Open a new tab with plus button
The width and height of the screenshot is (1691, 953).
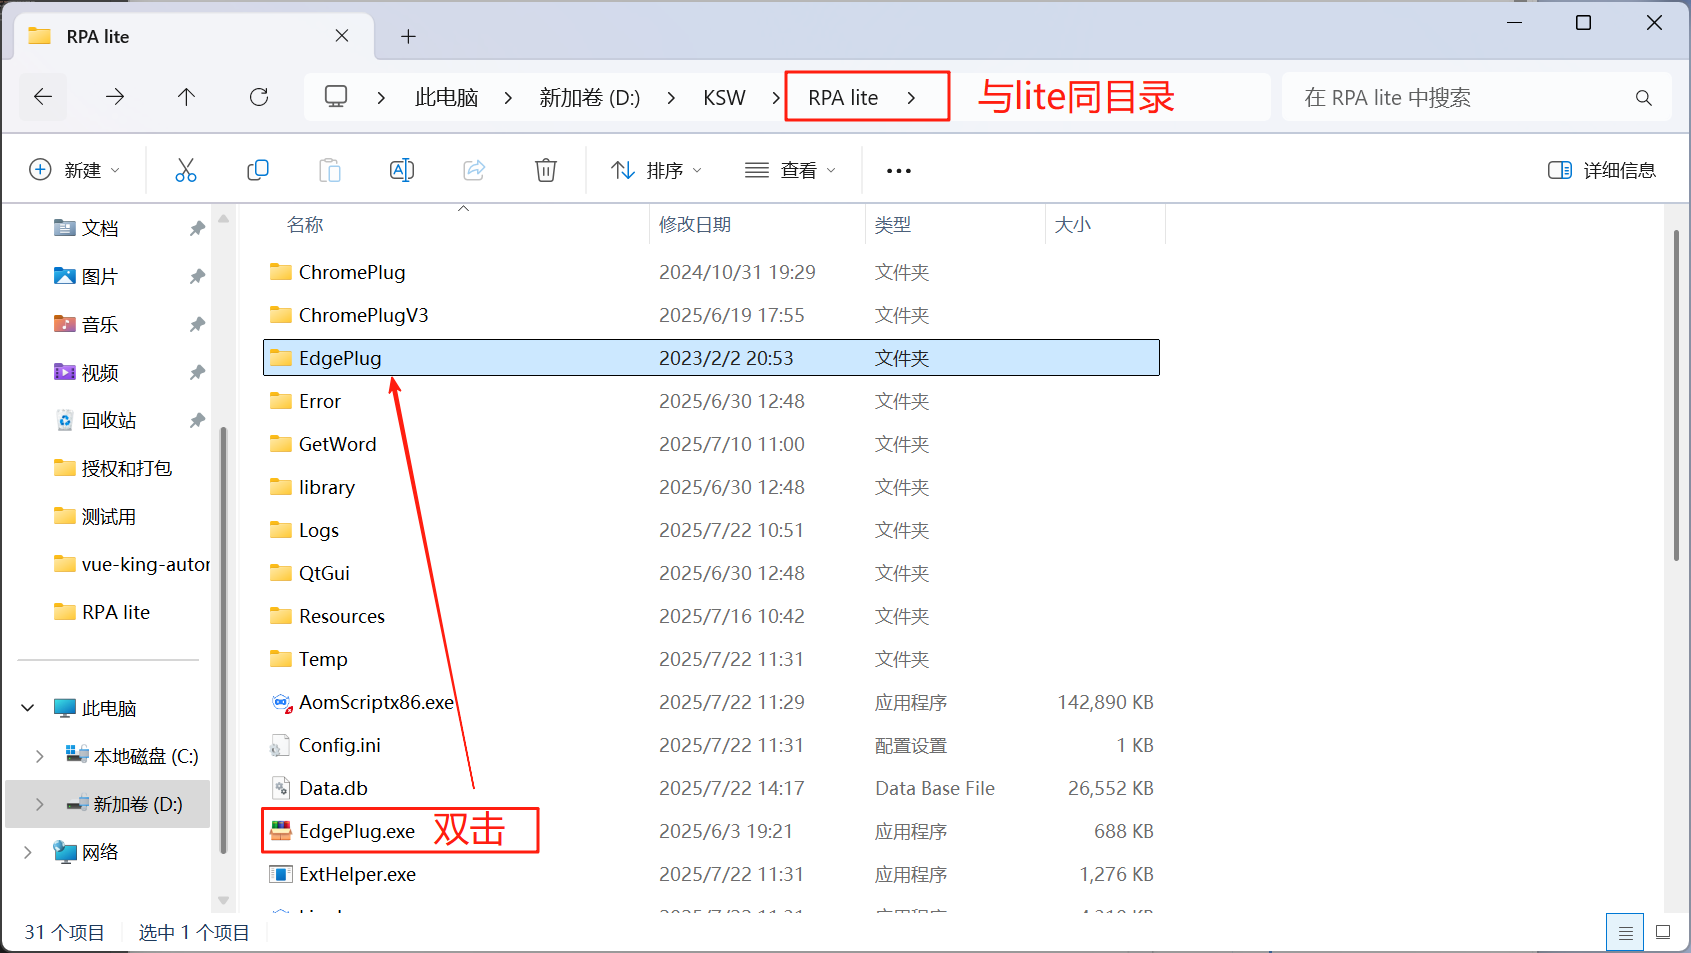[x=408, y=37]
